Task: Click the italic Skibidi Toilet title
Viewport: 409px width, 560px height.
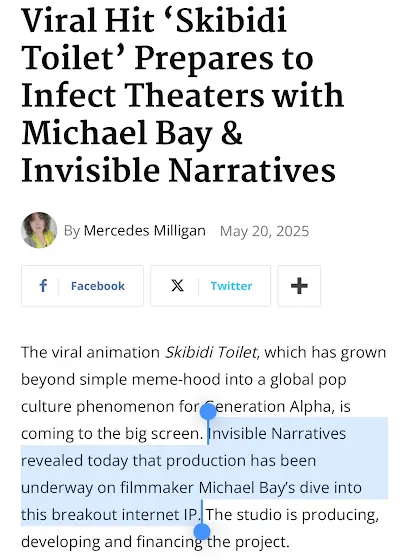Action: [x=211, y=352]
